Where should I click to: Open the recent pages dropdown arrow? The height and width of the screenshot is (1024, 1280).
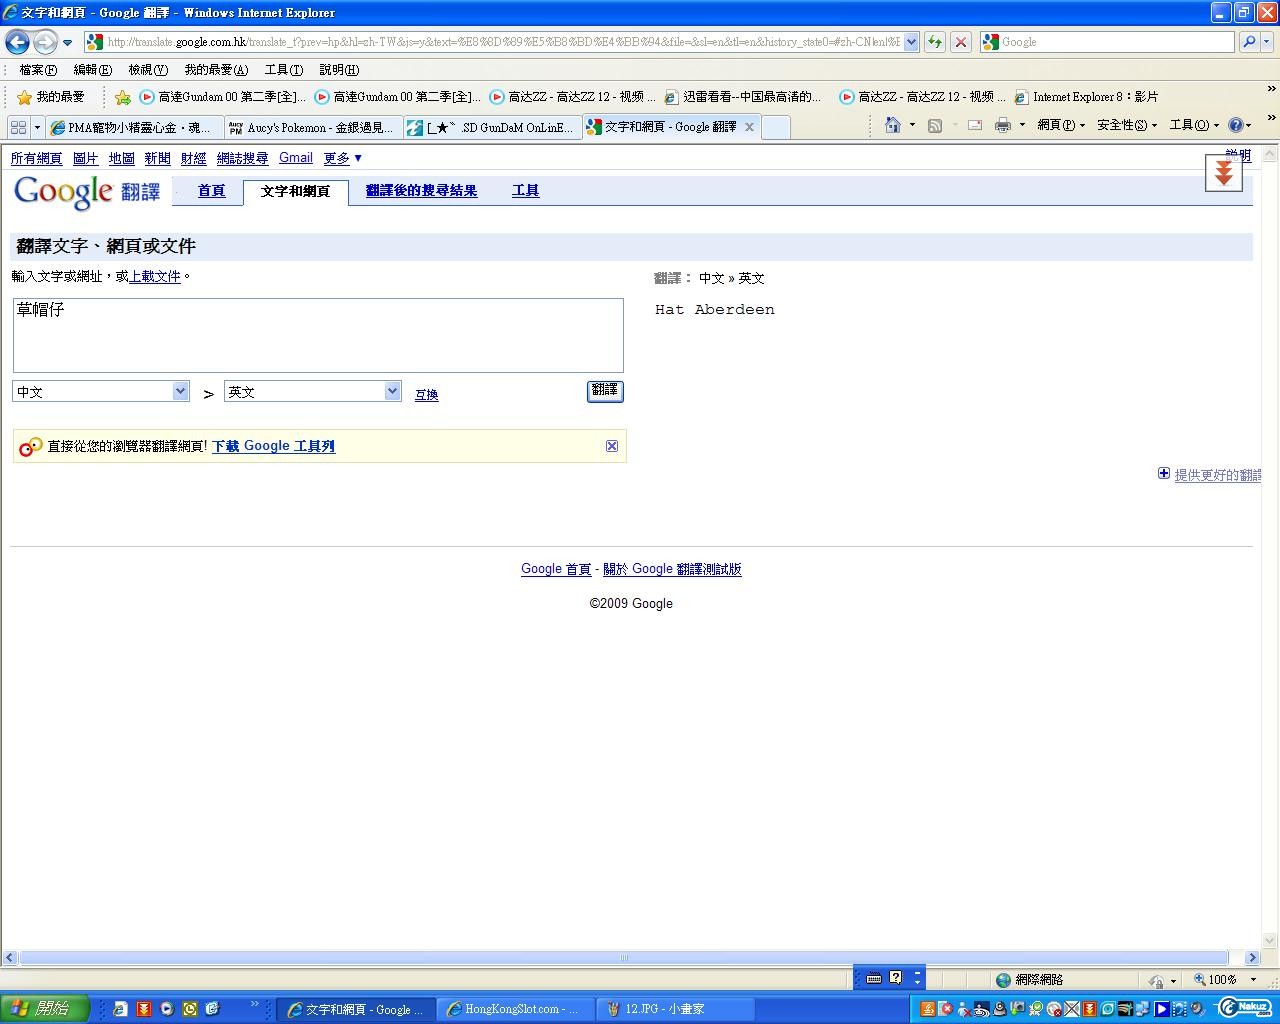[67, 42]
